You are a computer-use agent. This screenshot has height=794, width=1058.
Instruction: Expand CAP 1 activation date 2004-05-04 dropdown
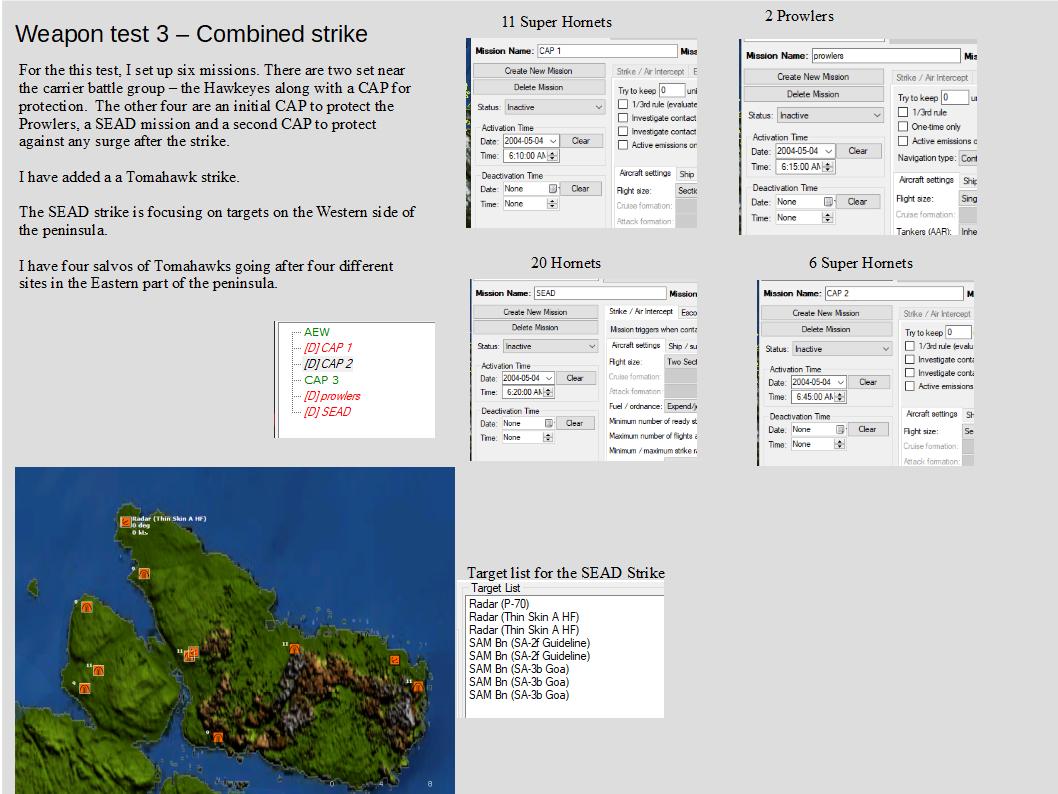point(553,141)
